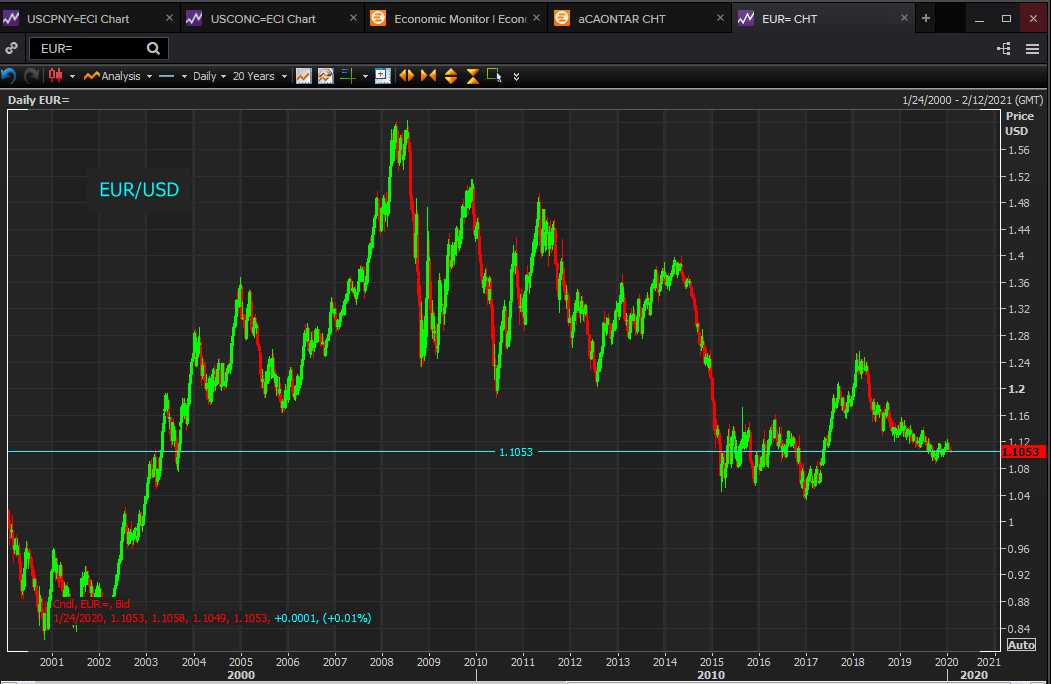This screenshot has height=684, width=1051.
Task: Close the Economic Monitor tab
Action: (x=536, y=18)
